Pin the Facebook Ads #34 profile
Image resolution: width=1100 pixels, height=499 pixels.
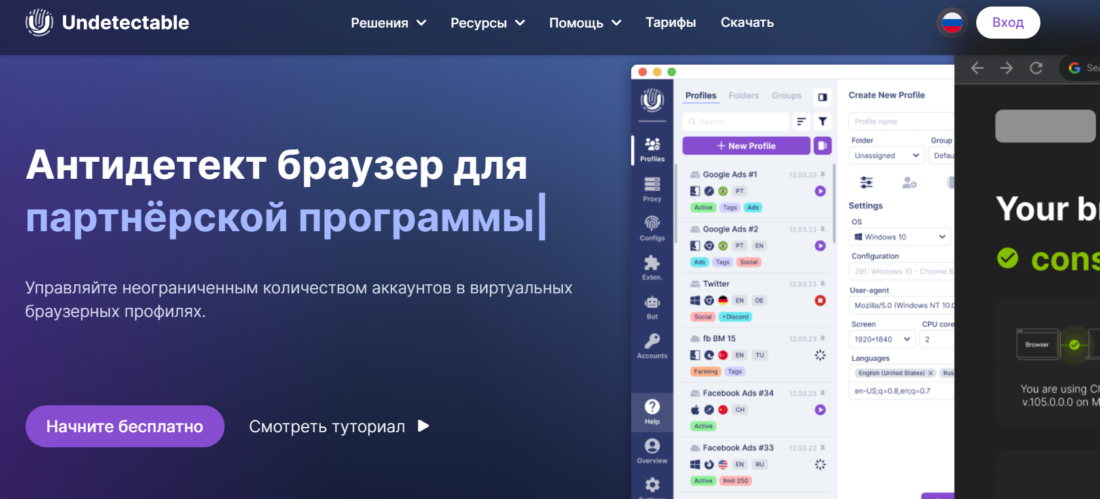point(823,393)
